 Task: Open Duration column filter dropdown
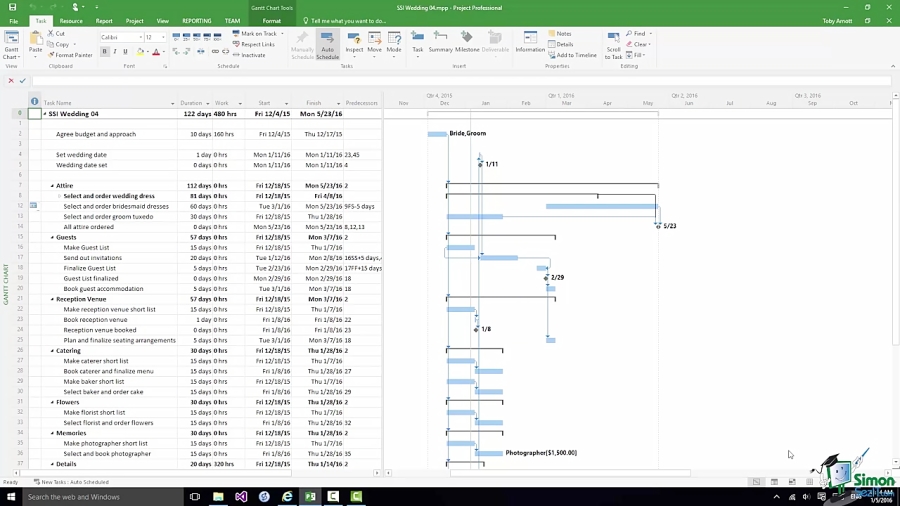tap(207, 103)
